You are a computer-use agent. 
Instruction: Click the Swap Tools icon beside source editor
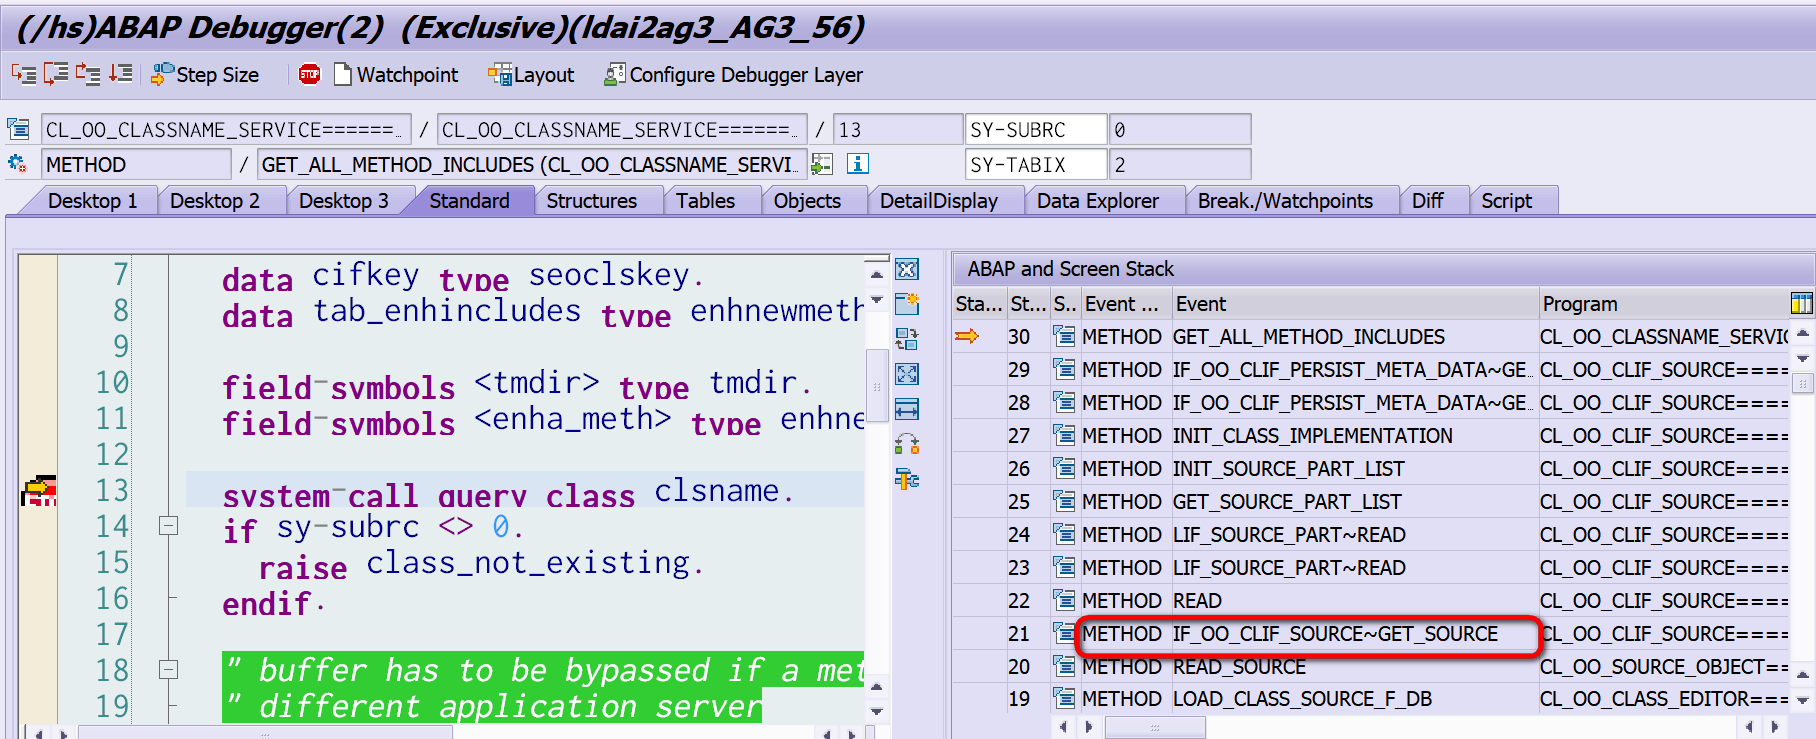click(x=907, y=444)
